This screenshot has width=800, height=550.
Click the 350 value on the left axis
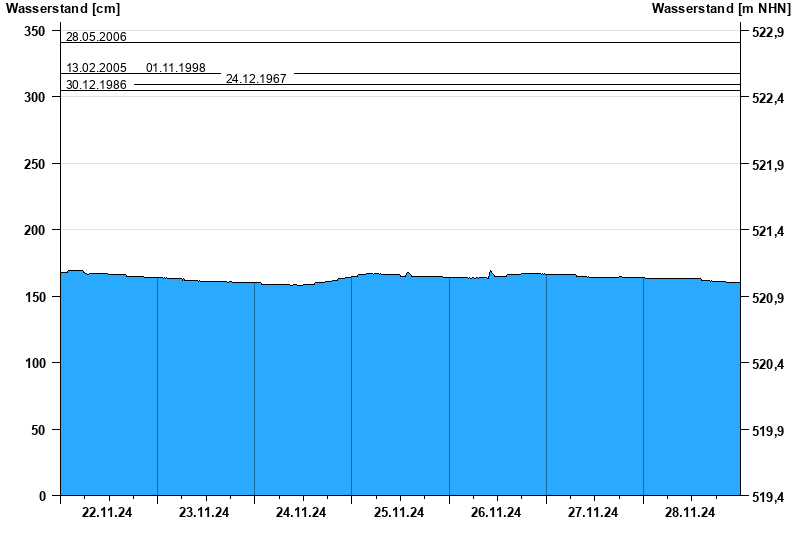[x=35, y=32]
